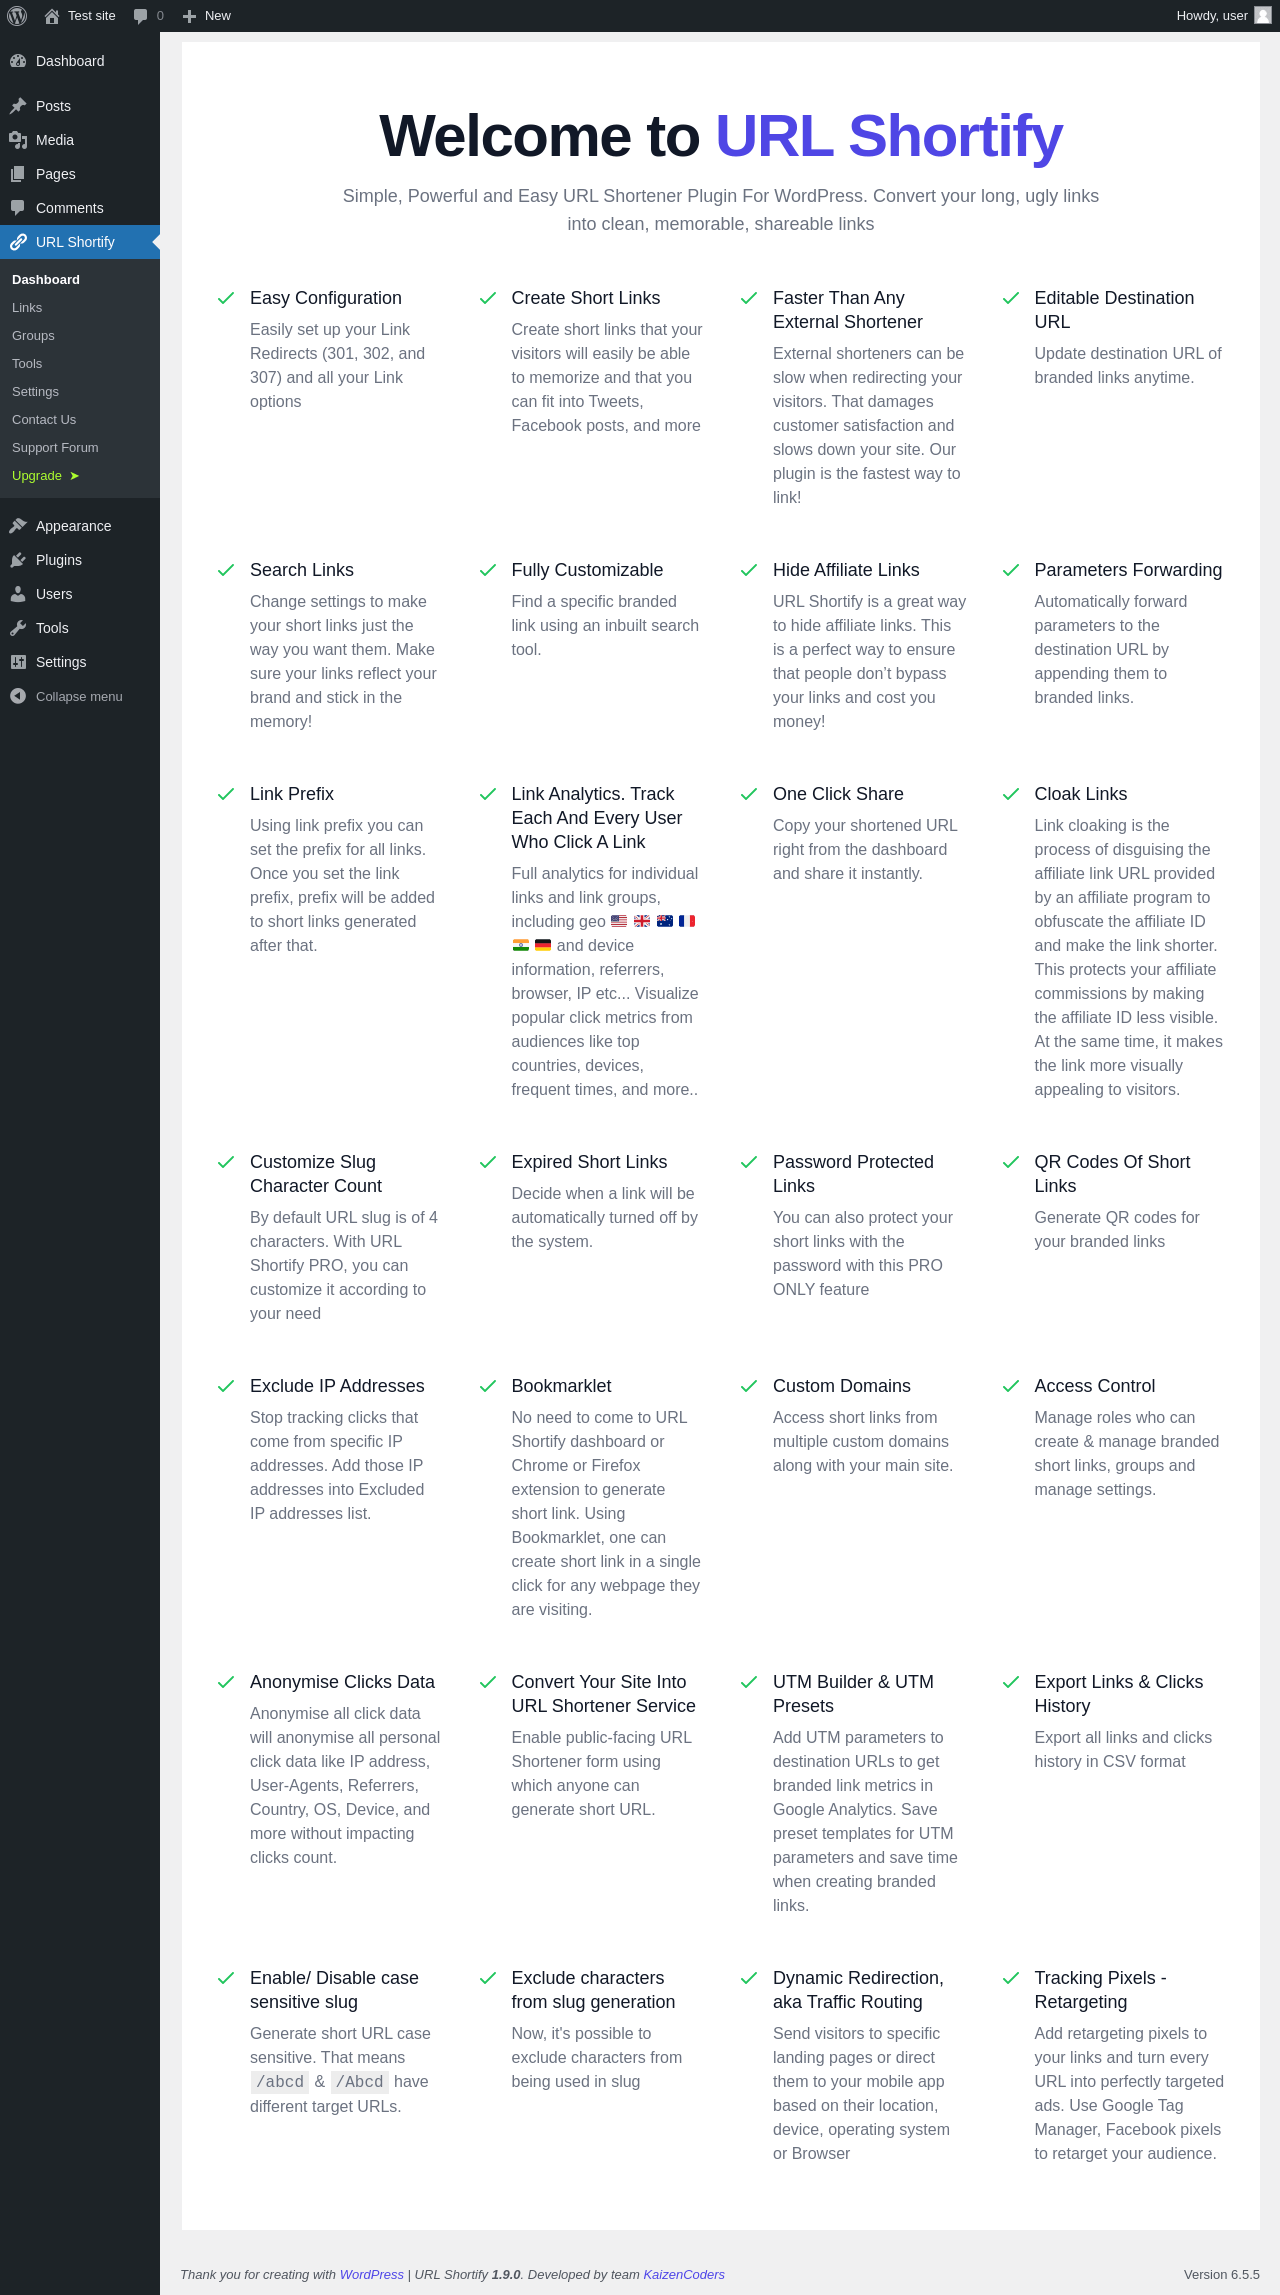
Task: Click the Dashboard gauge icon in sidebar
Action: point(18,61)
